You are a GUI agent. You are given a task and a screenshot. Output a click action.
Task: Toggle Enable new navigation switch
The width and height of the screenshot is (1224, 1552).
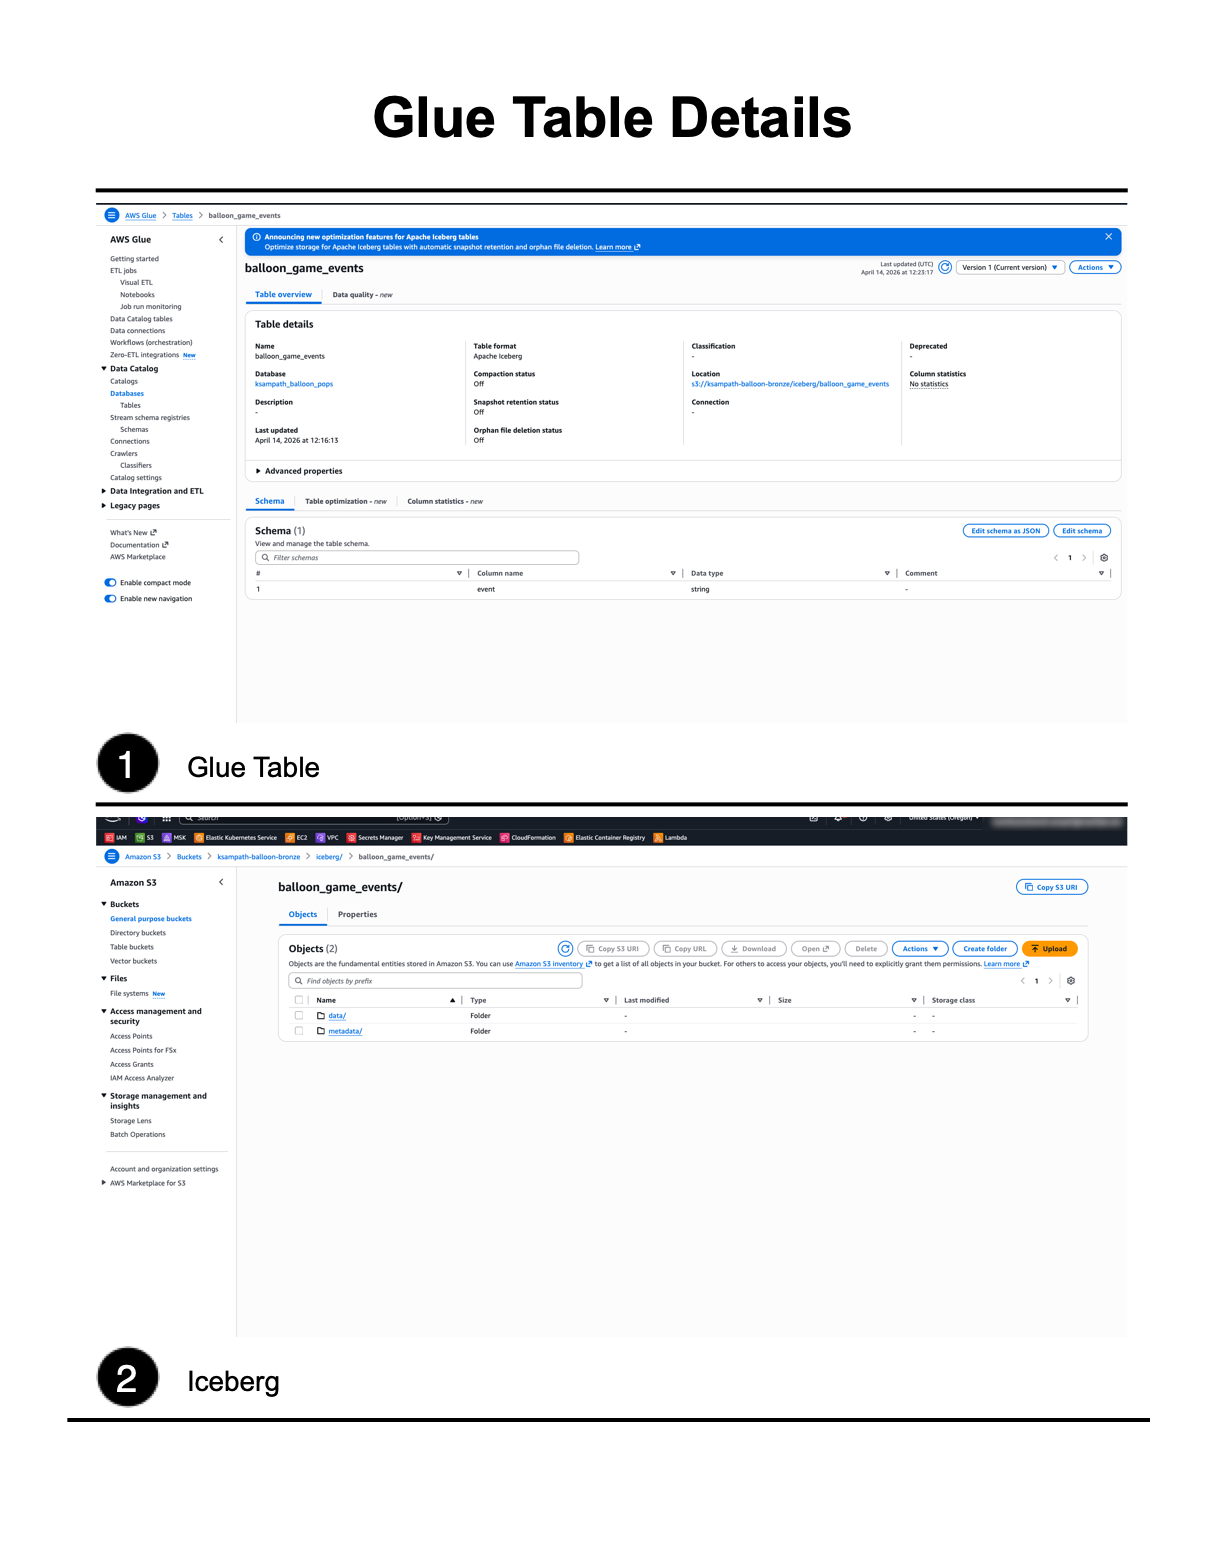click(x=110, y=599)
